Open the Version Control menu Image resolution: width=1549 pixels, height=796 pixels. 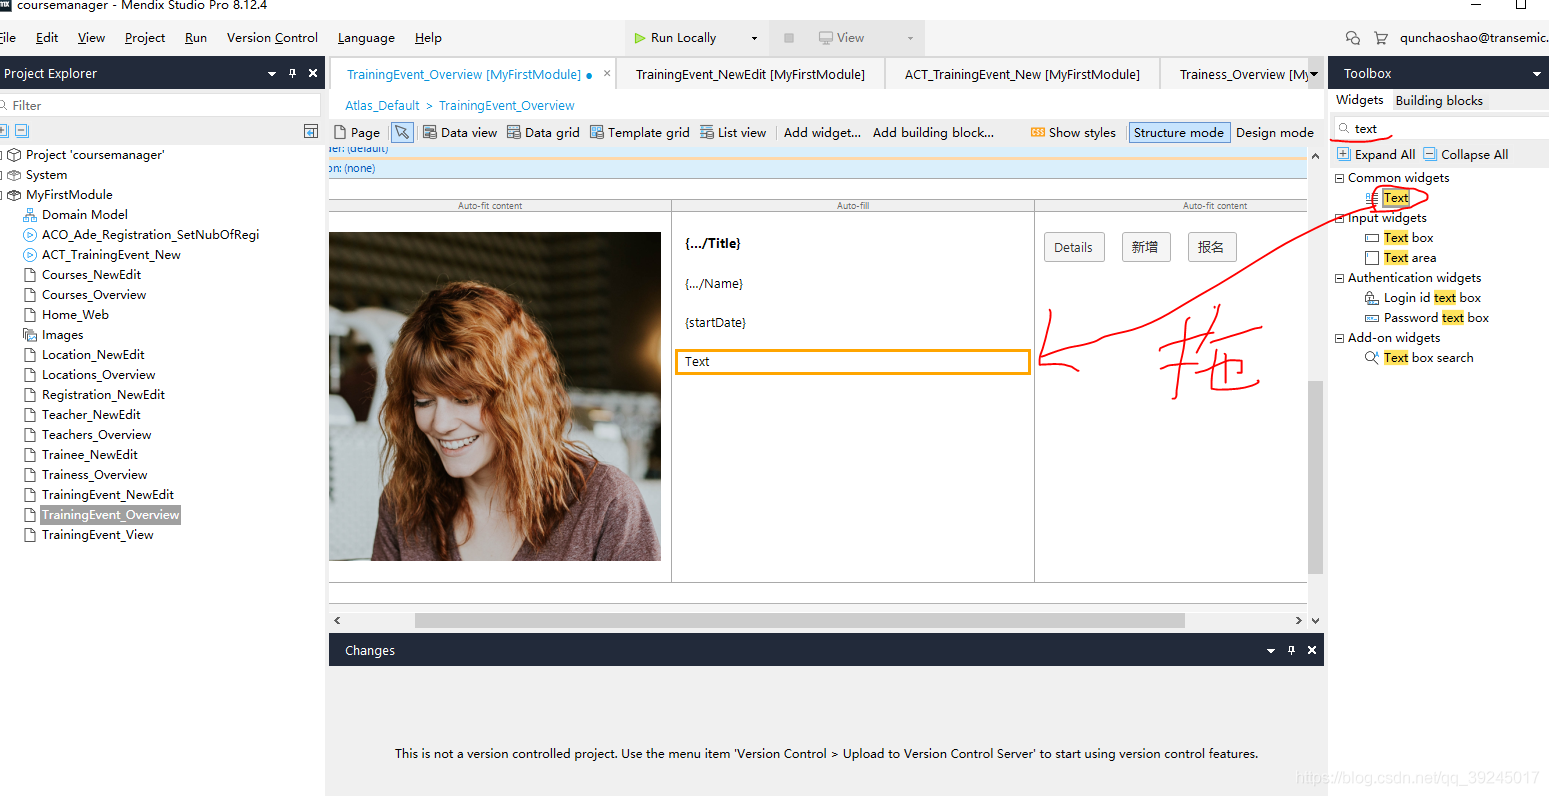[x=272, y=38]
